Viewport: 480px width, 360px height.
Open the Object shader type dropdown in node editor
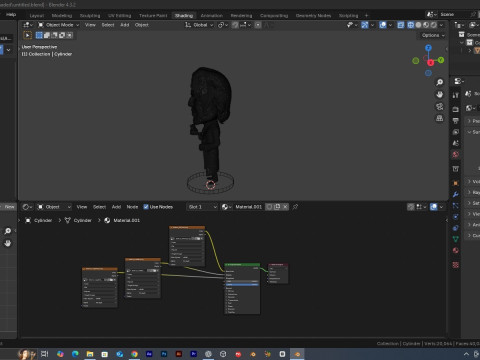click(54, 207)
